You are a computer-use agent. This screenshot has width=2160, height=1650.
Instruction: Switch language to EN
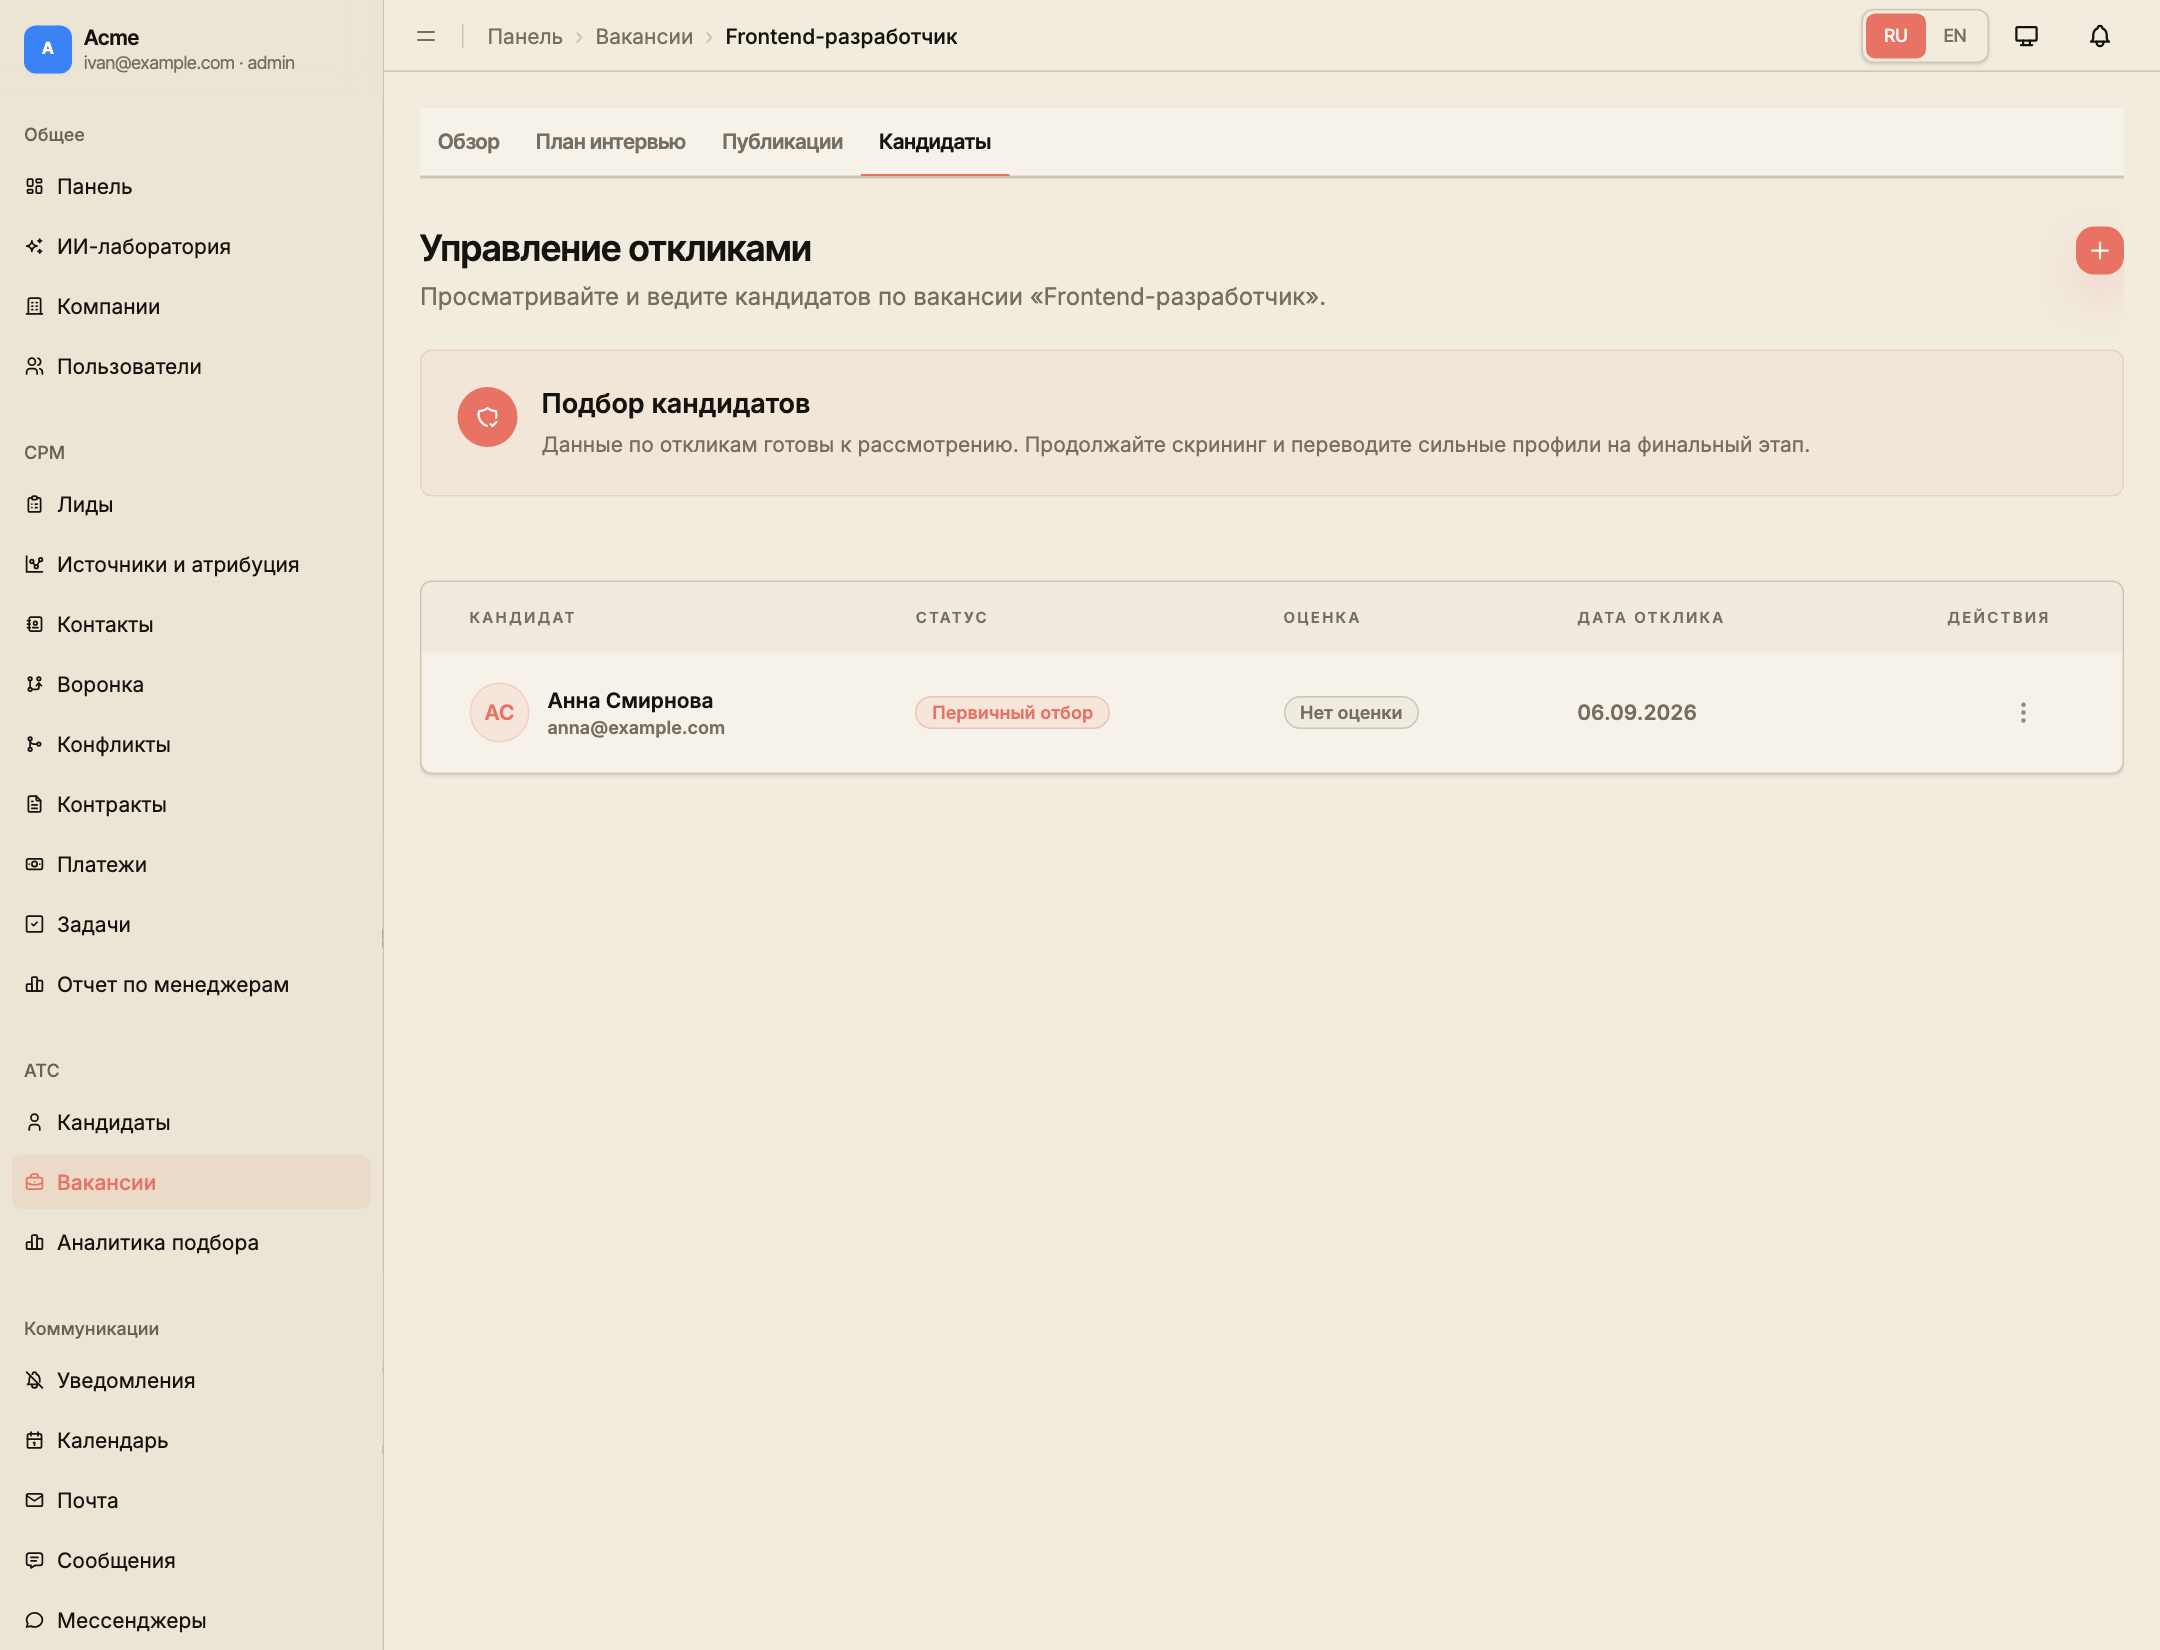(1954, 36)
